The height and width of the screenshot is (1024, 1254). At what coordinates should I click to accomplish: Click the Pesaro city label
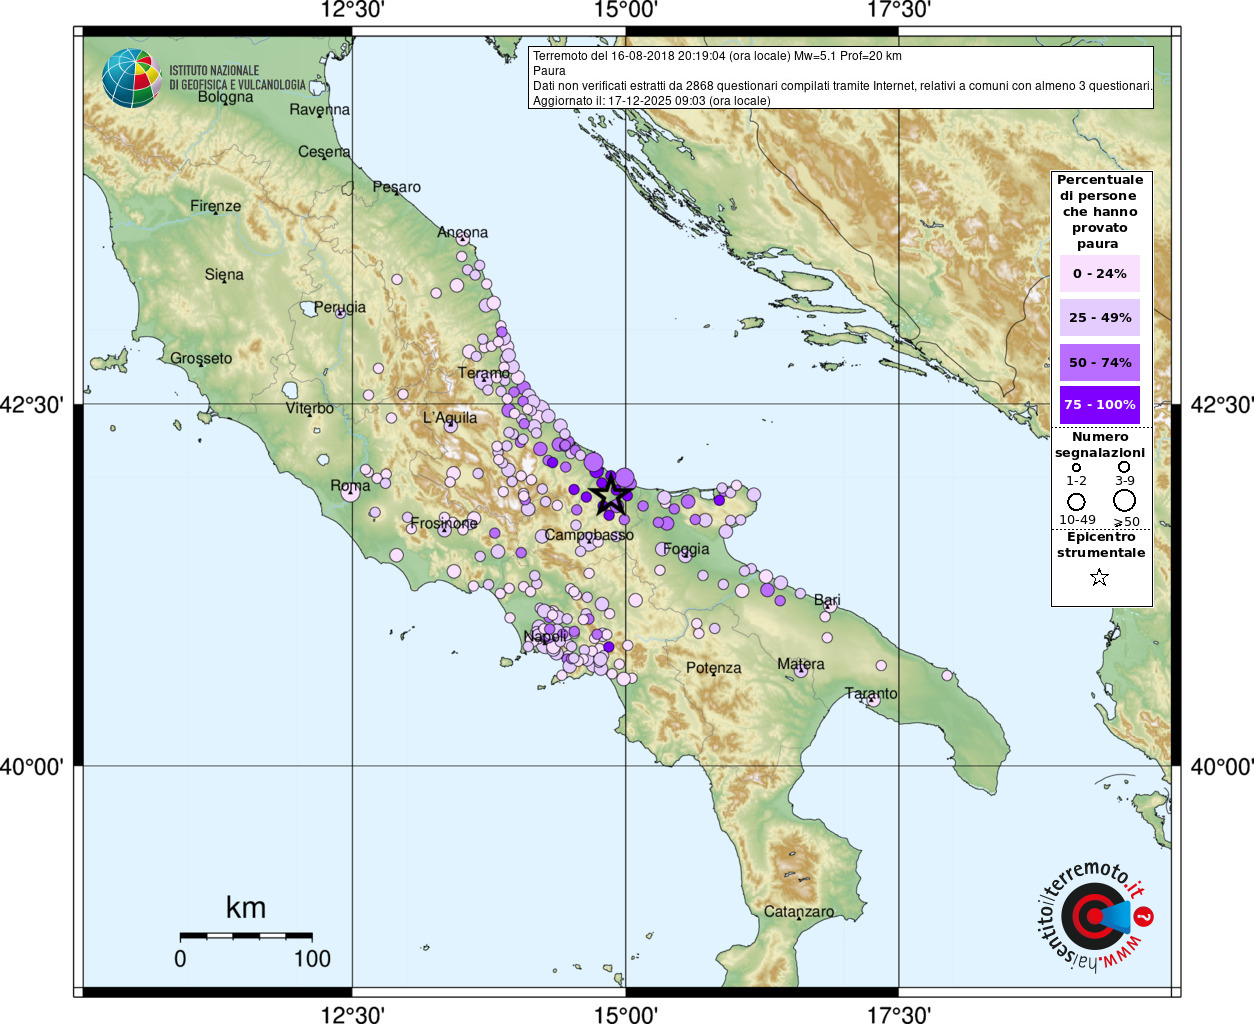pos(397,187)
